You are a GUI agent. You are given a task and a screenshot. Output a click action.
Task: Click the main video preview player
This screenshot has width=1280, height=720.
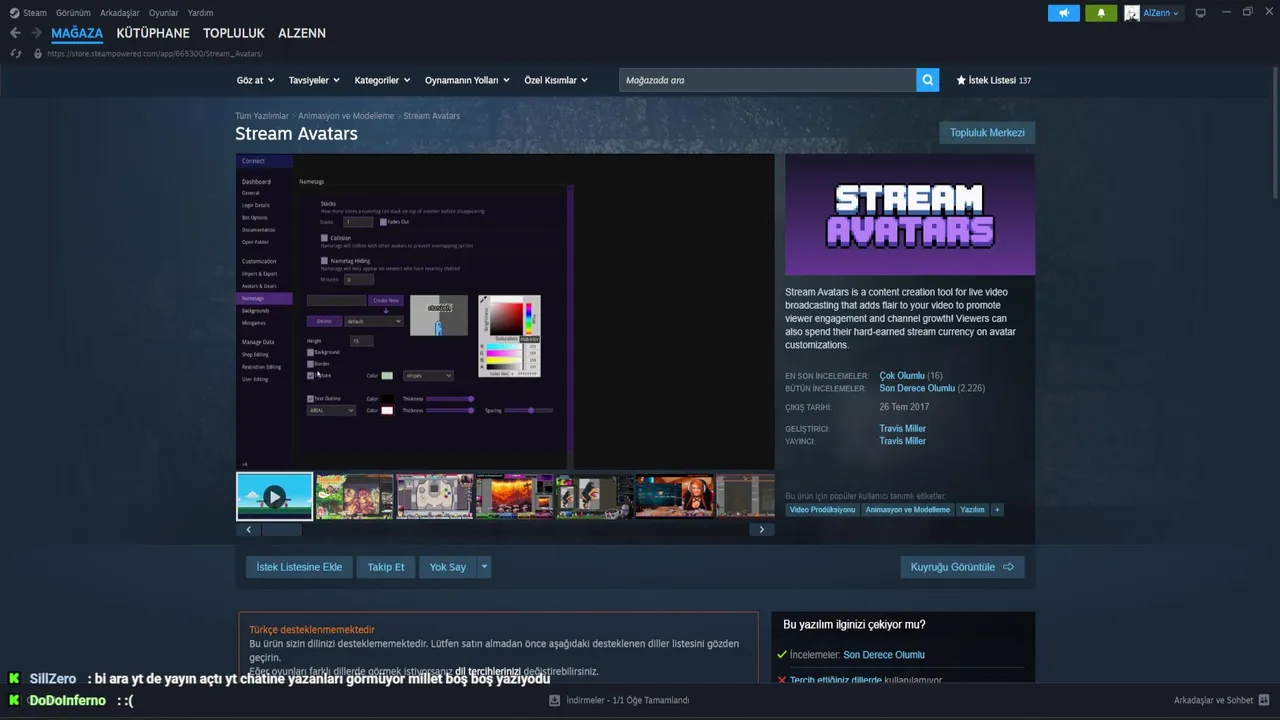(x=505, y=311)
